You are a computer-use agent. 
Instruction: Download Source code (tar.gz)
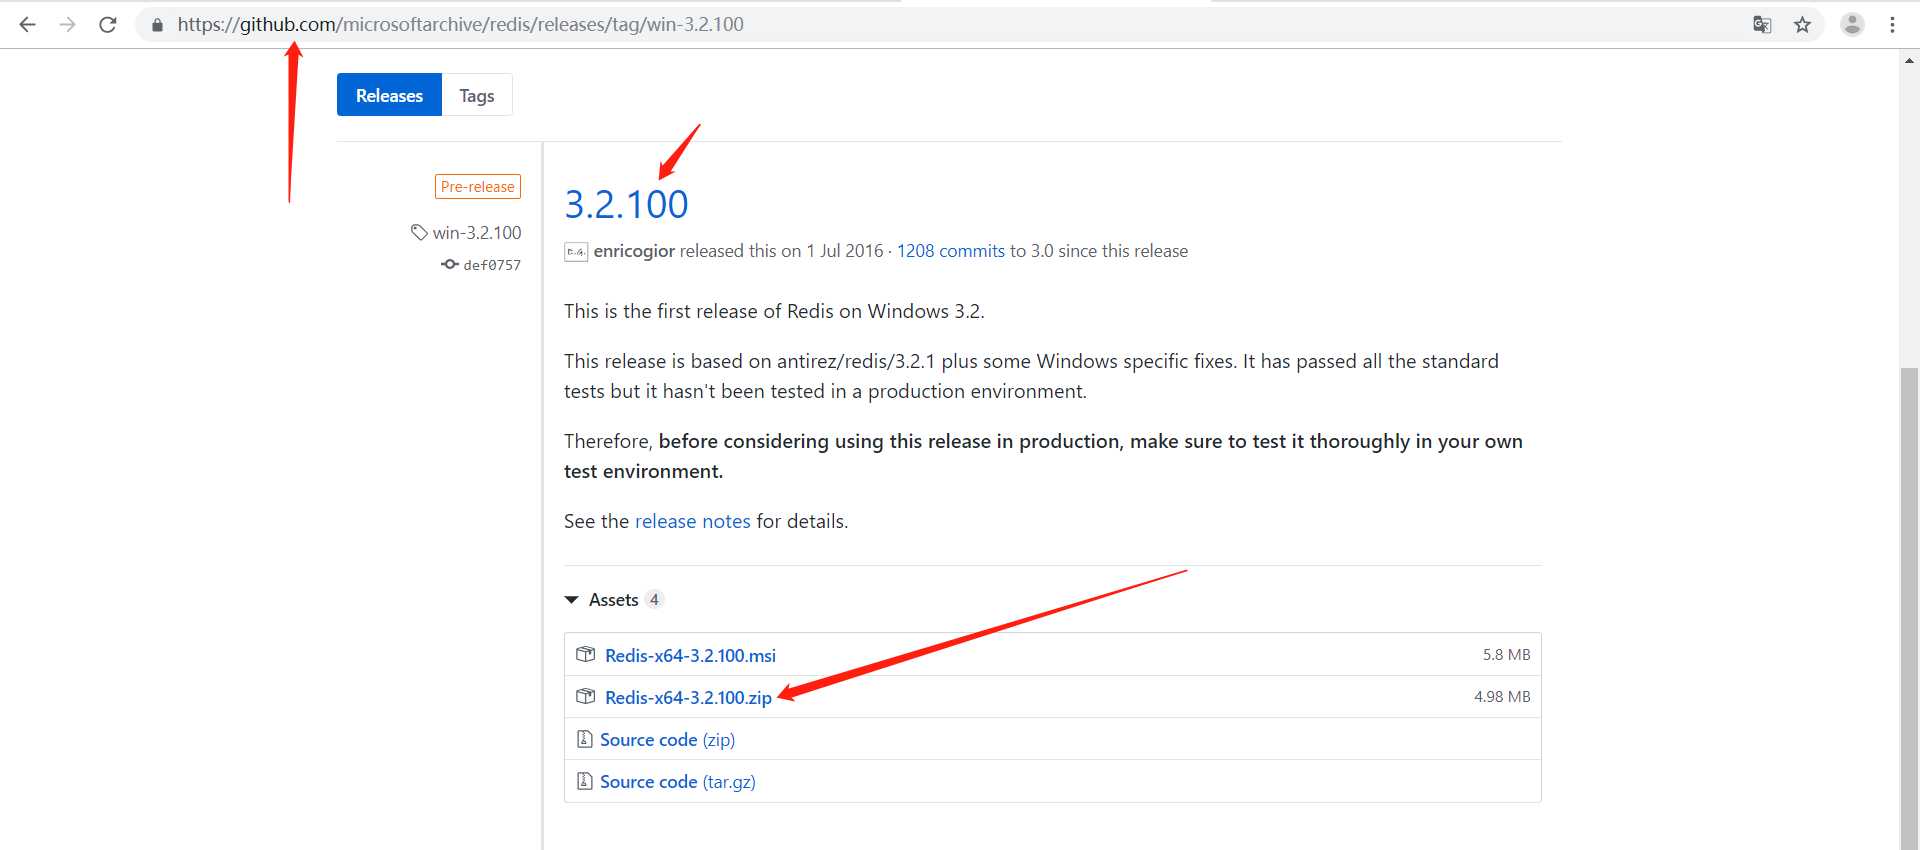(678, 781)
